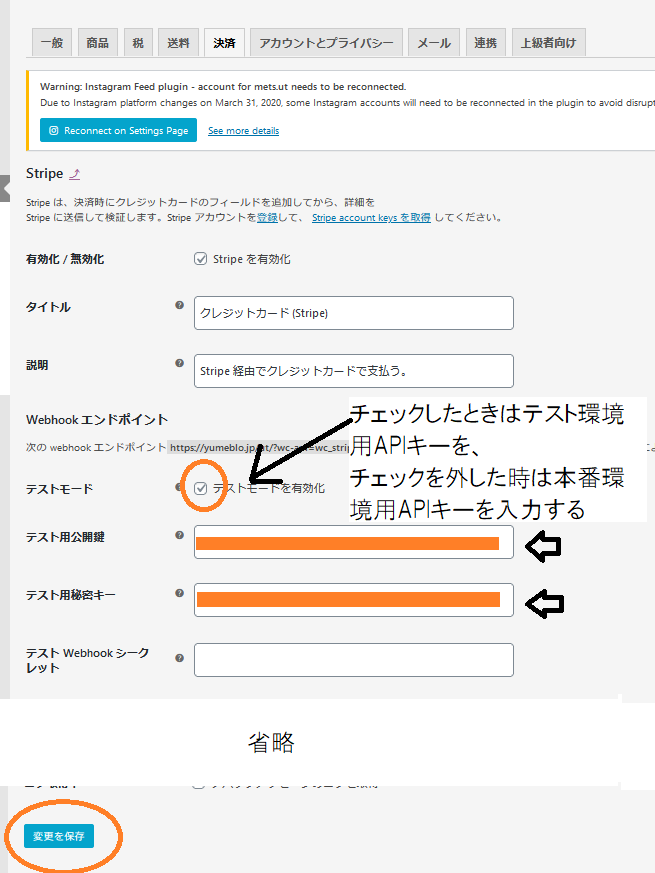Select the 決済 tab
This screenshot has width=655, height=873.
[224, 43]
